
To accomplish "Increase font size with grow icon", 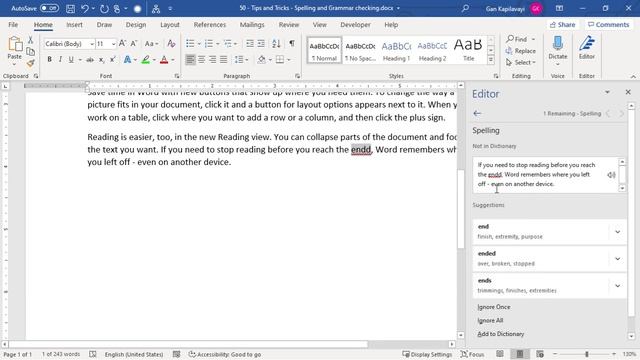I will [122, 43].
